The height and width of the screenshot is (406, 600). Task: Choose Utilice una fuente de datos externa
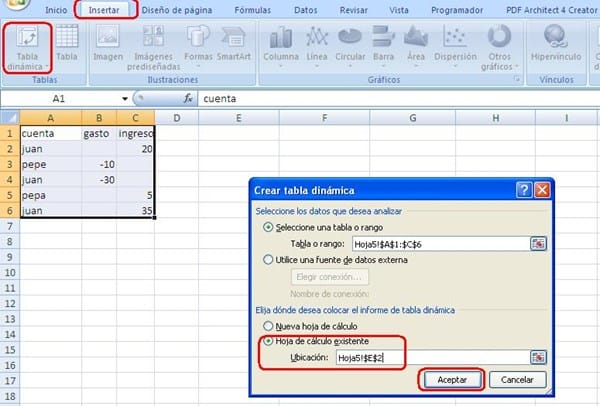(335, 260)
